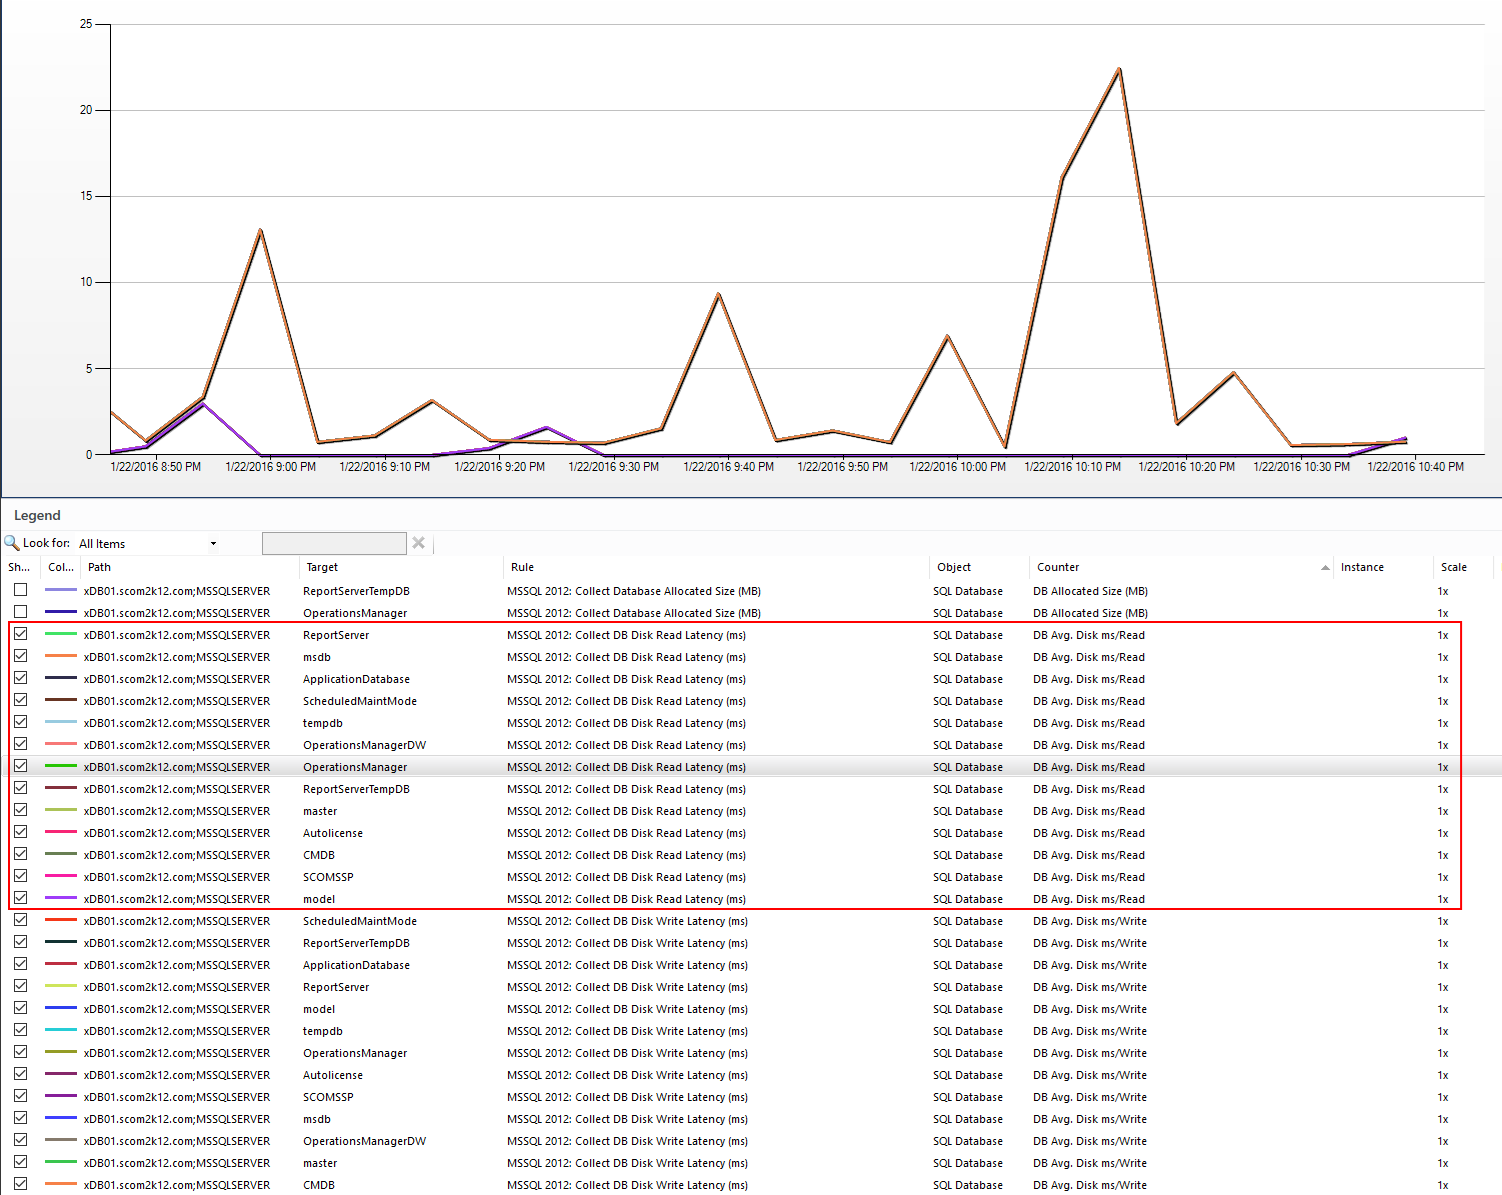
Task: Click the Color column header
Action: point(61,567)
